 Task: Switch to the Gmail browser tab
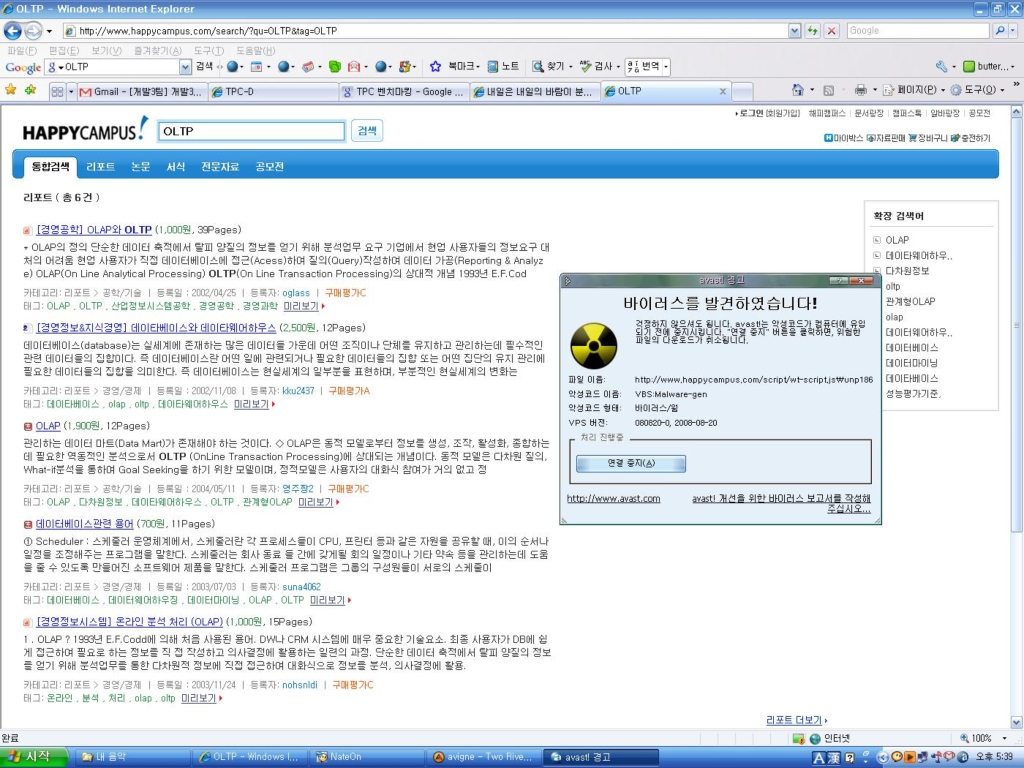point(142,91)
